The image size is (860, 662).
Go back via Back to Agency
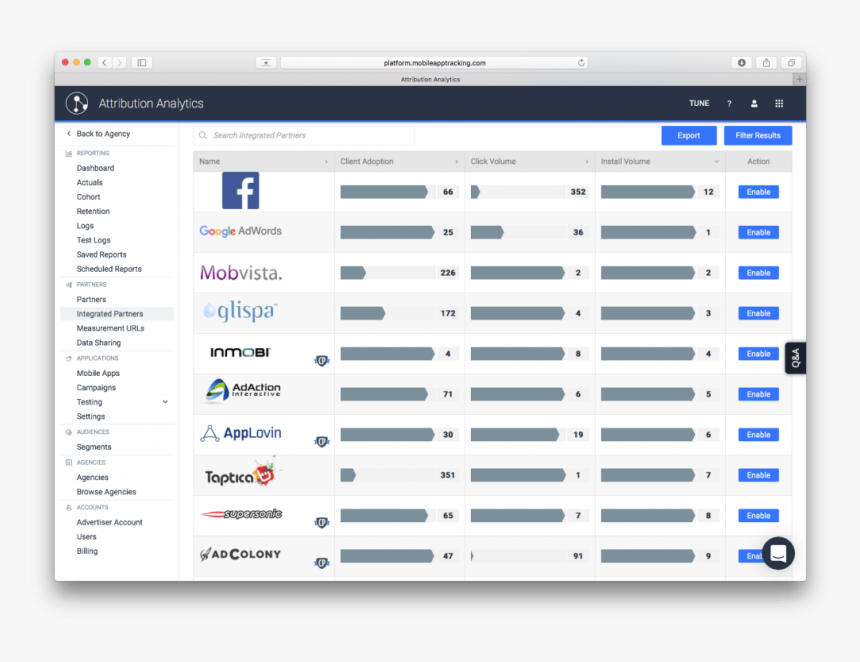point(98,134)
